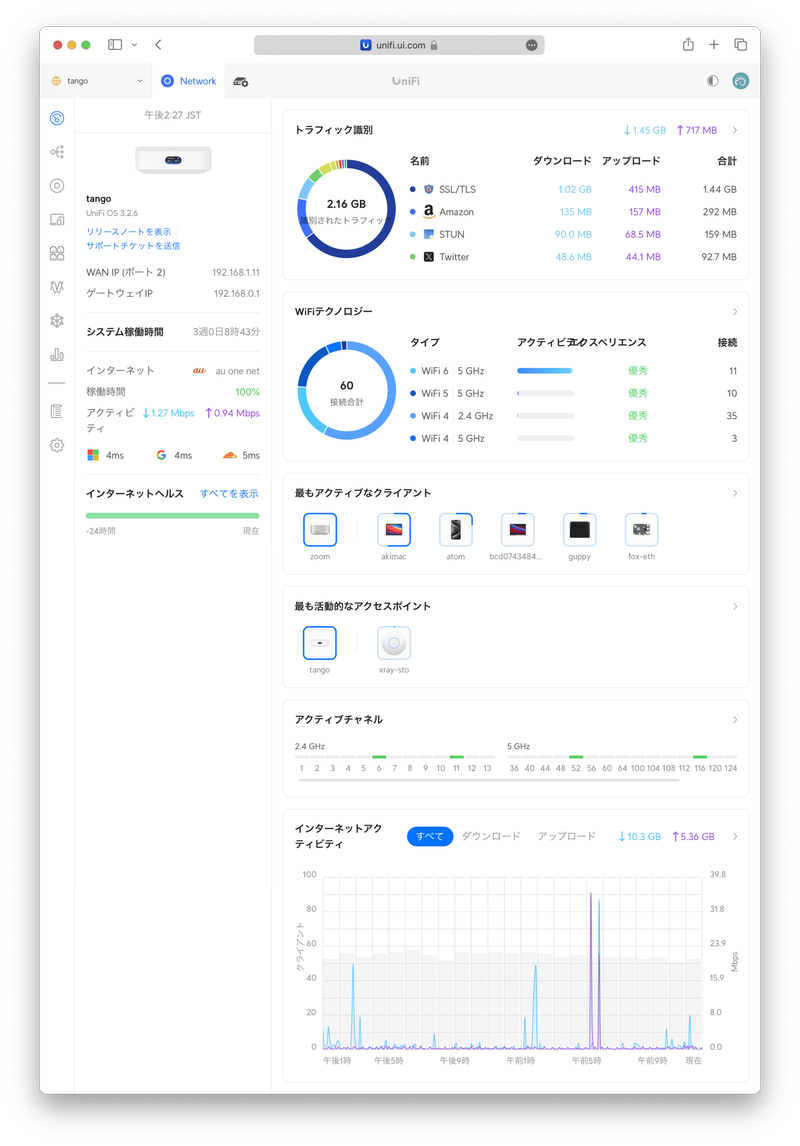Open the Client Devices sidebar icon
Screen dimensions: 800x1146
tap(57, 219)
